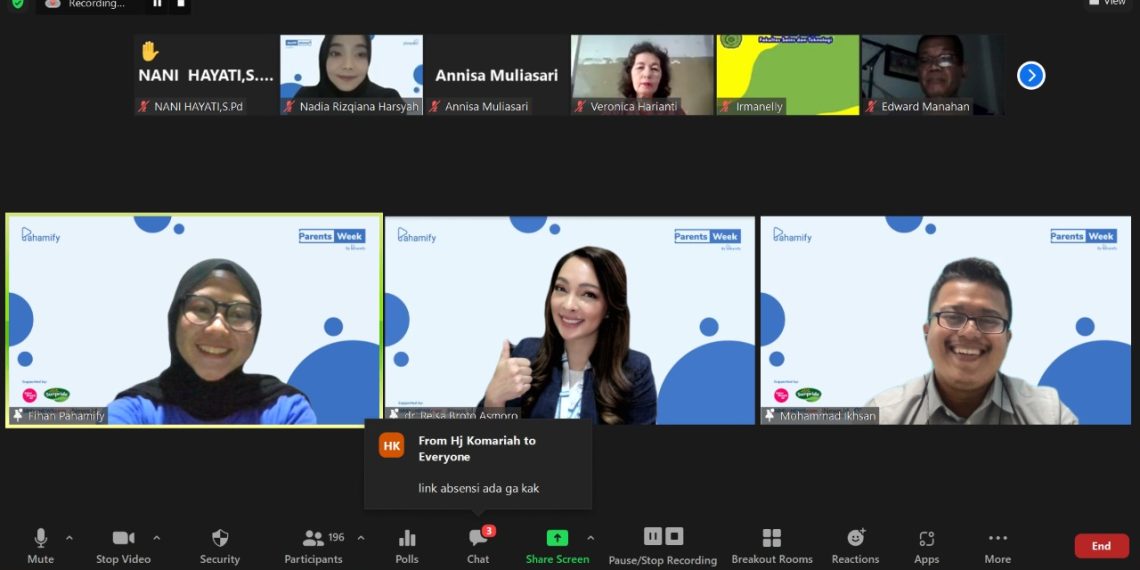Select Irmanelly's participant thumbnail
This screenshot has height=570, width=1140.
(x=788, y=75)
